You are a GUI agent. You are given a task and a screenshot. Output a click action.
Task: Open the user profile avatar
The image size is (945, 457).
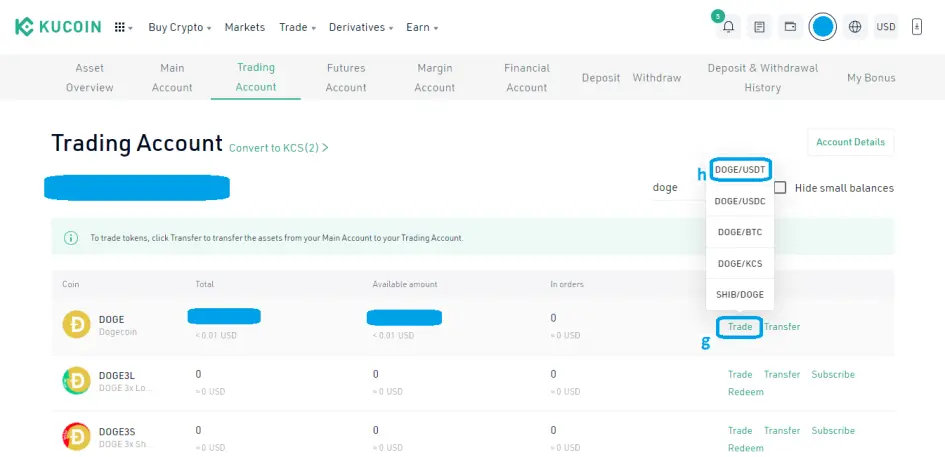tap(823, 27)
